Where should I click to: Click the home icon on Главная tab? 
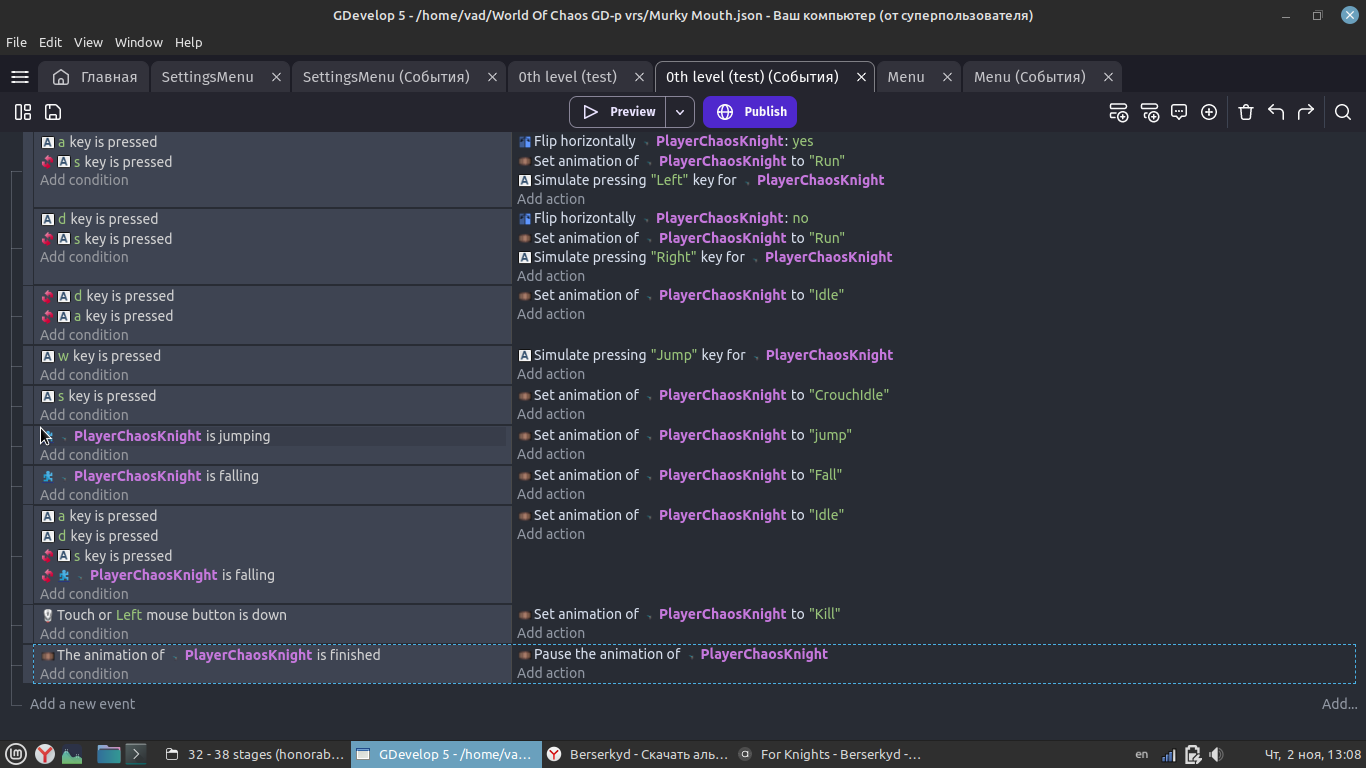61,77
